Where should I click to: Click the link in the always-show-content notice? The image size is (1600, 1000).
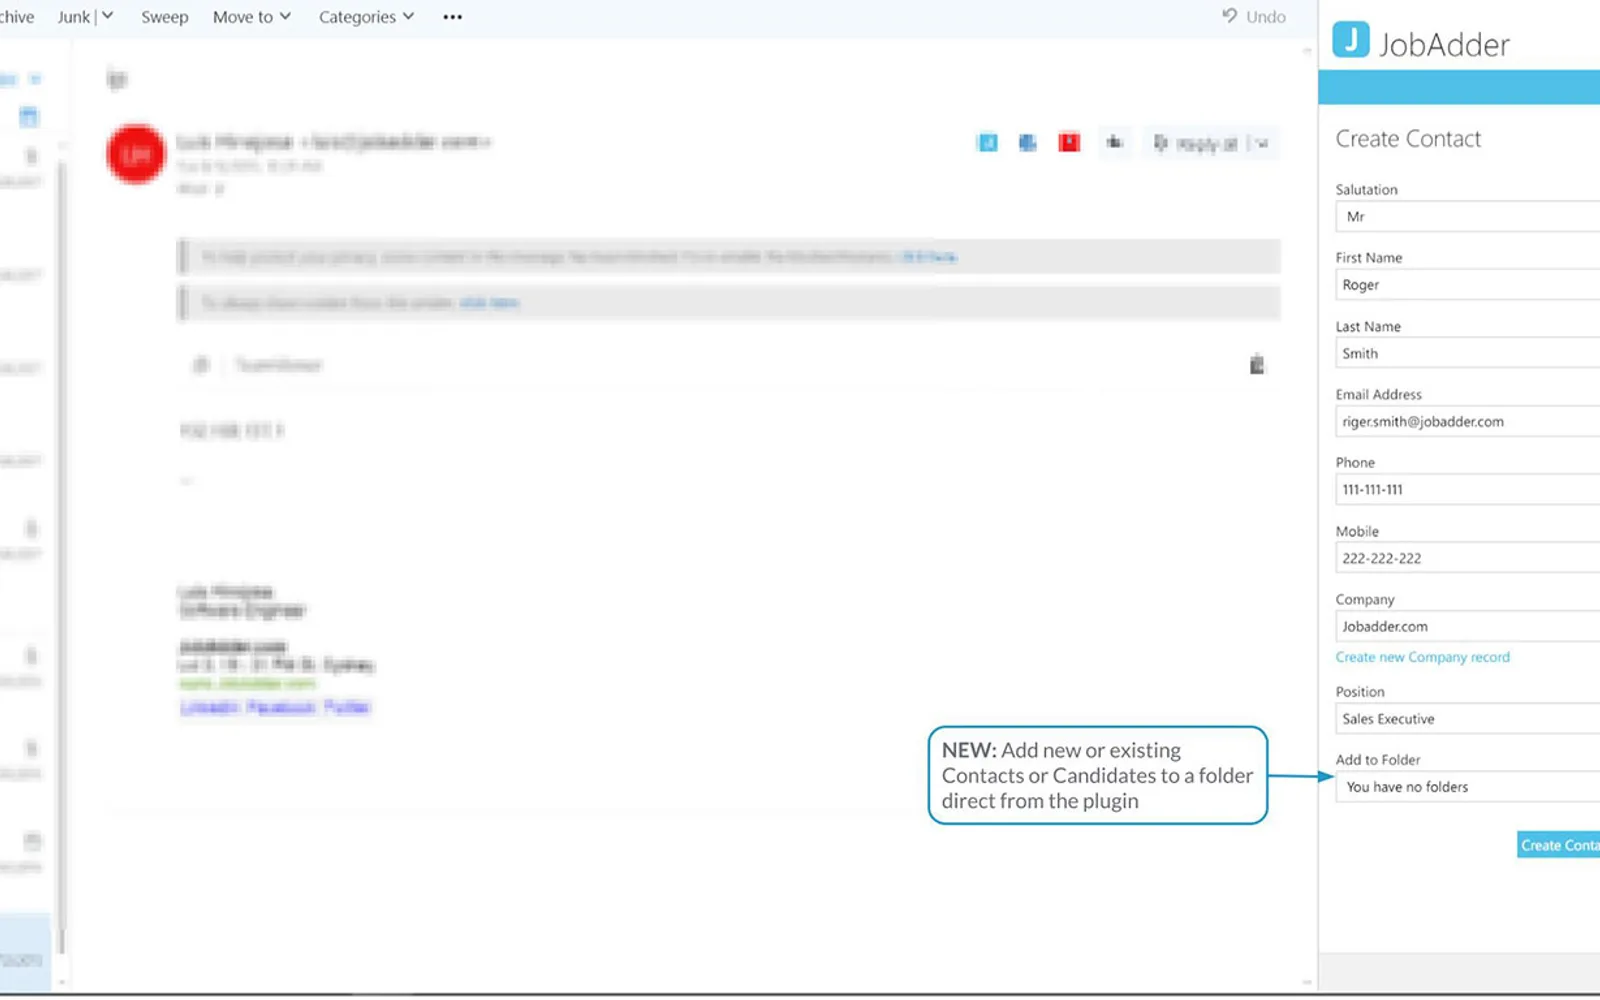(489, 303)
